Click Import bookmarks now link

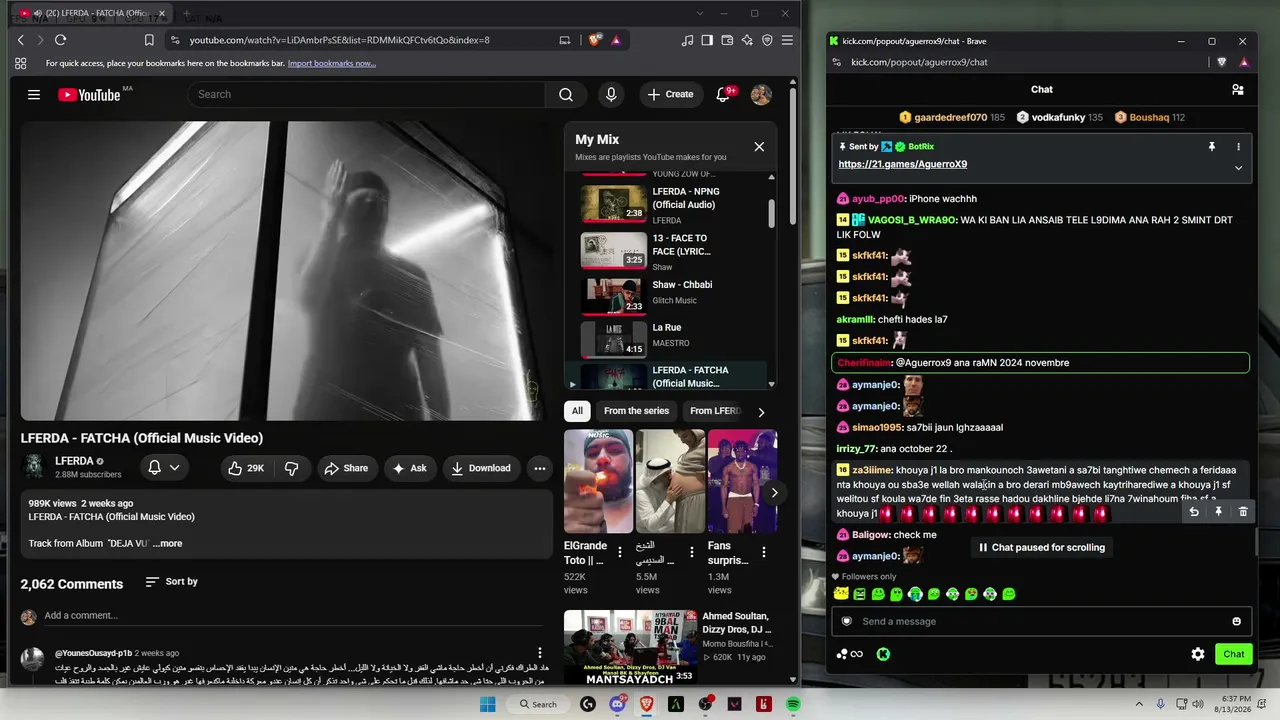(x=332, y=63)
